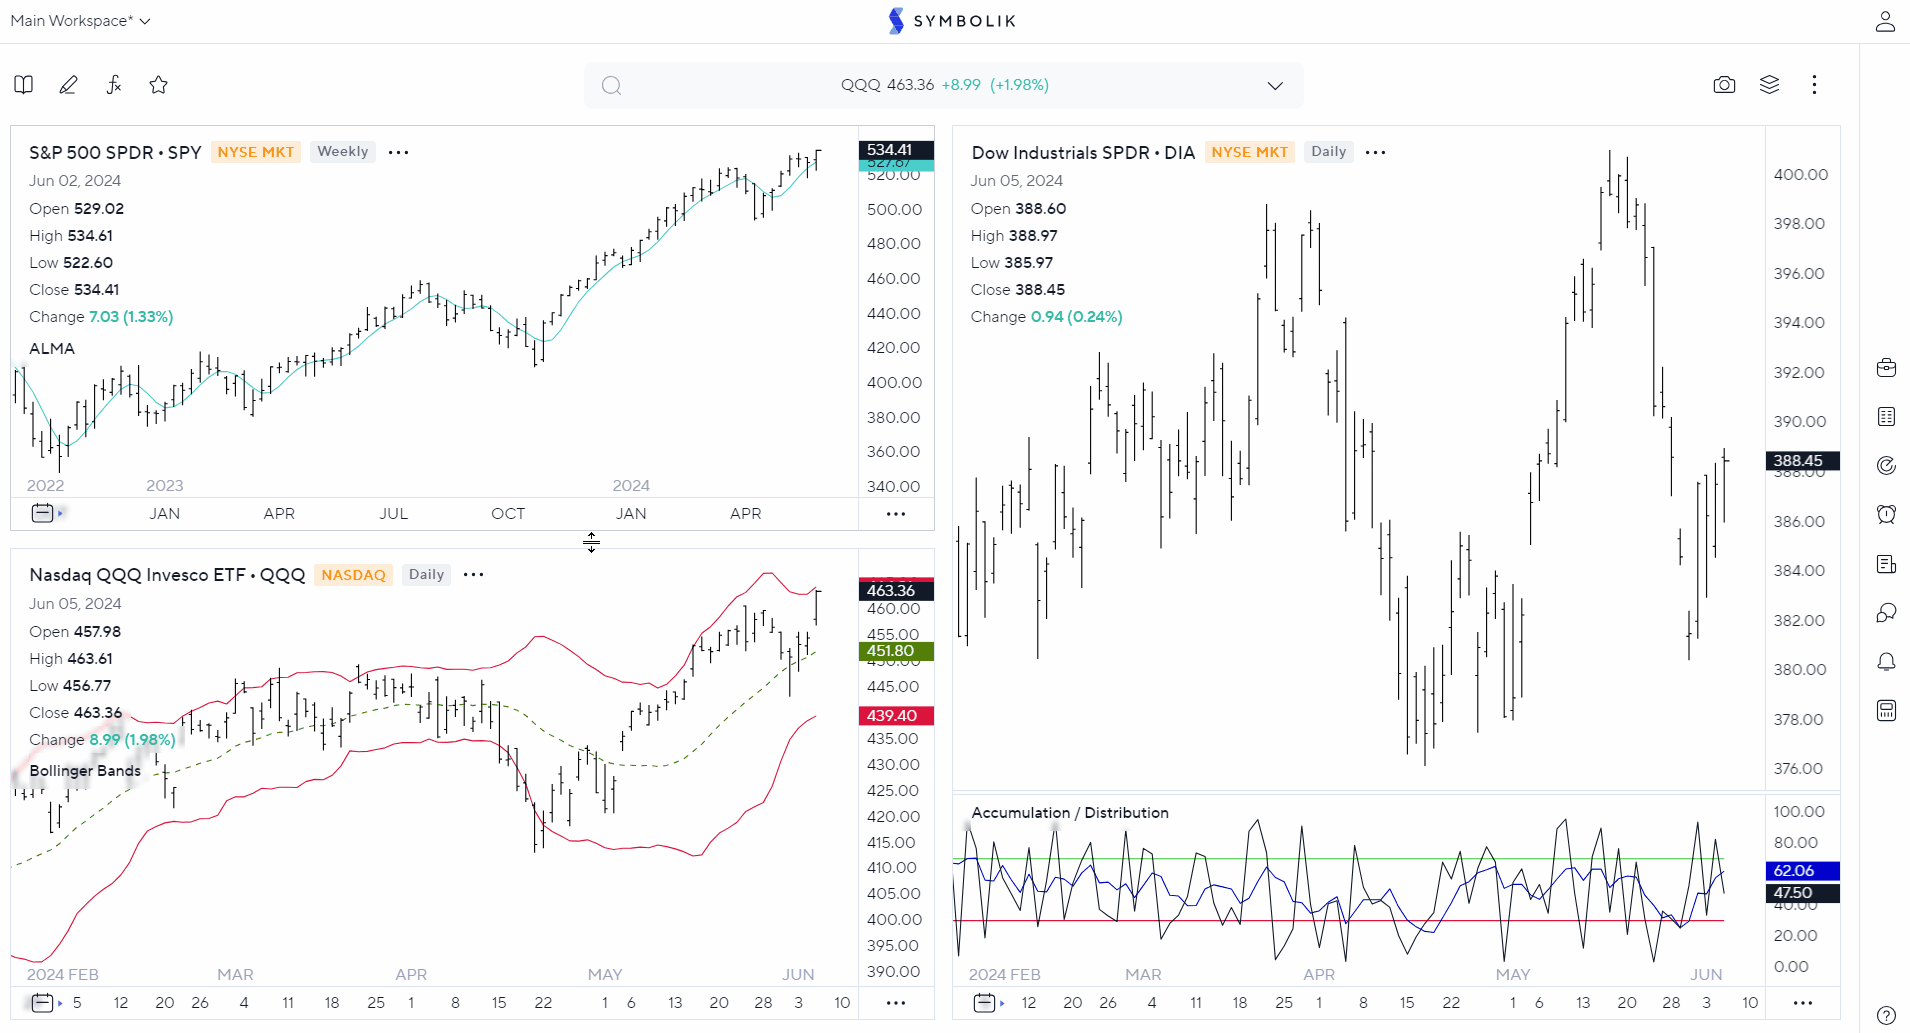Open the Weekly interval selector on SPY chart
Viewport: 1910px width, 1033px height.
[343, 152]
